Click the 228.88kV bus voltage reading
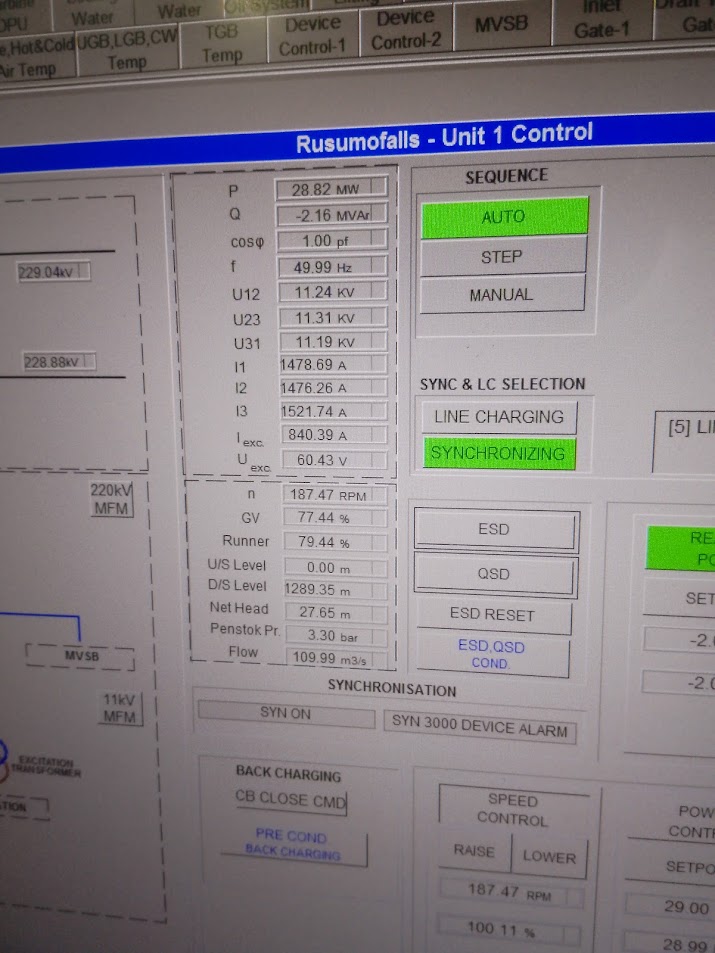 [59, 362]
